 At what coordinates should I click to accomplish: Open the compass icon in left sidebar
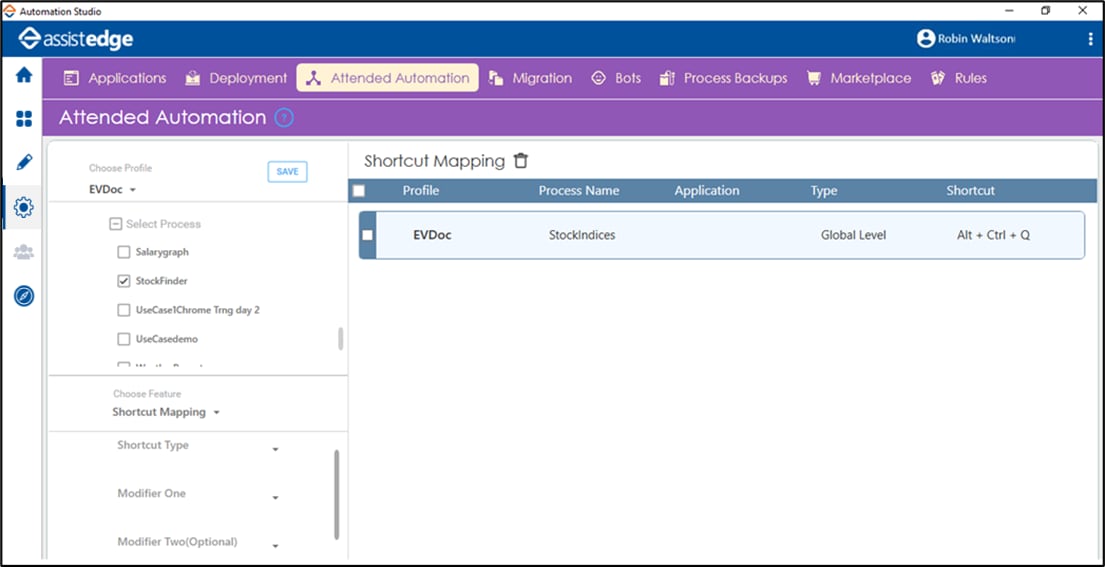[23, 296]
